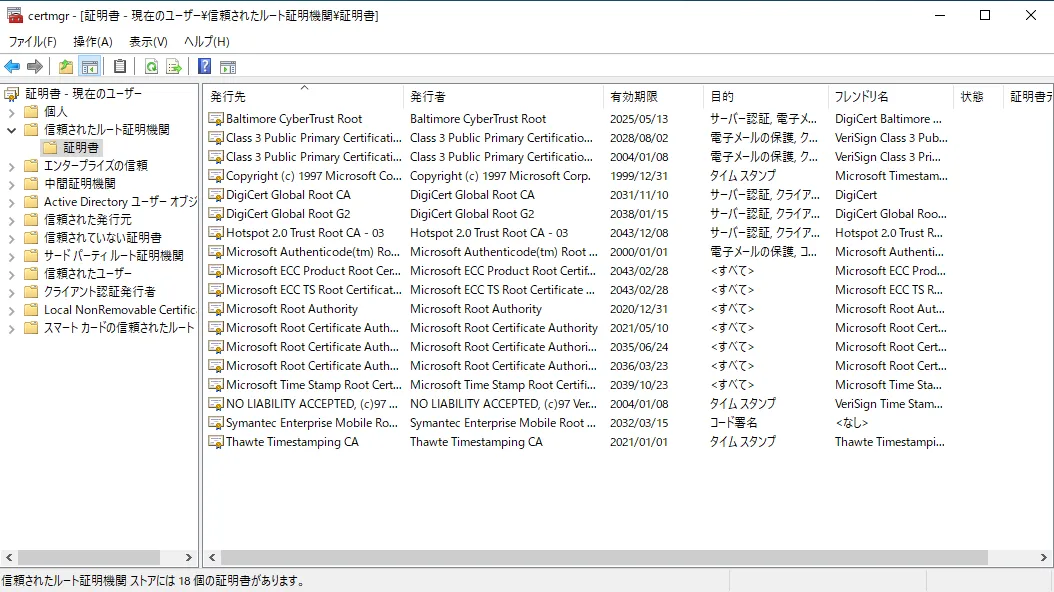
Task: Click the folder icon next to 中間証明機関
Action: [31, 183]
